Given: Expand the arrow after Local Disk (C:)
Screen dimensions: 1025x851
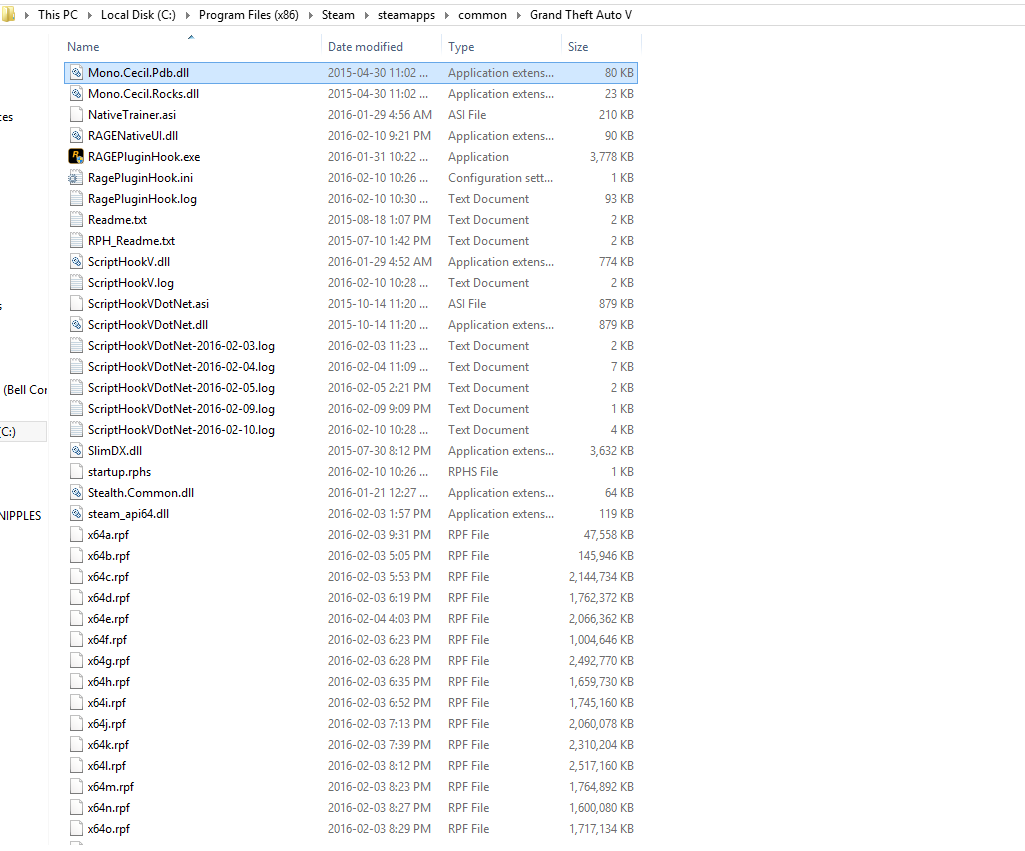Looking at the screenshot, I should pos(188,15).
